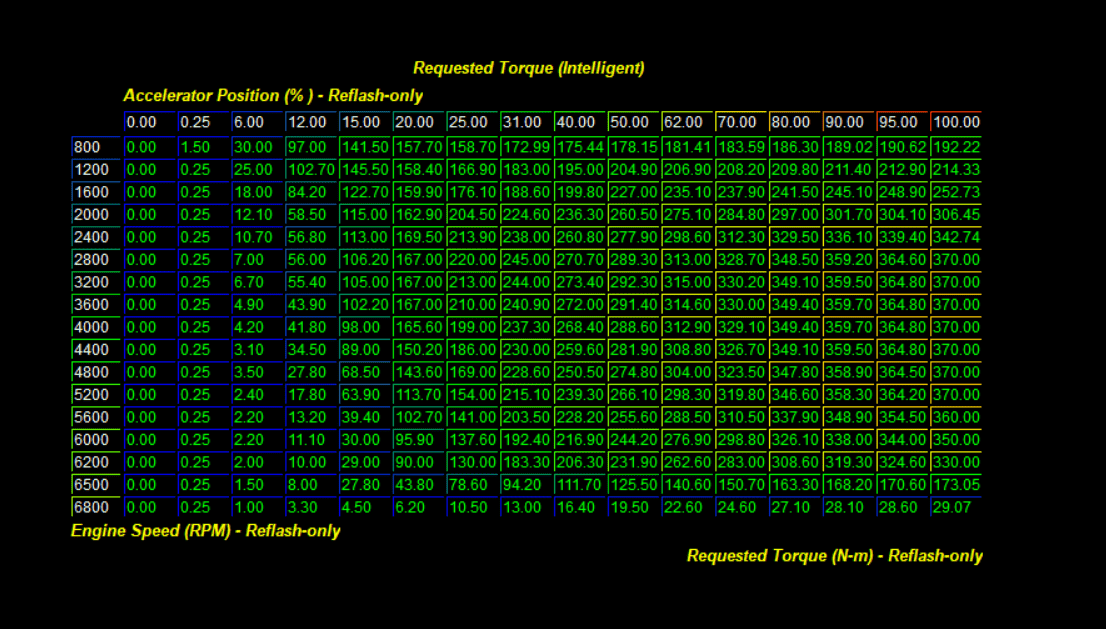The height and width of the screenshot is (629, 1106).
Task: Select the 6500 RPM row header
Action: (96, 485)
